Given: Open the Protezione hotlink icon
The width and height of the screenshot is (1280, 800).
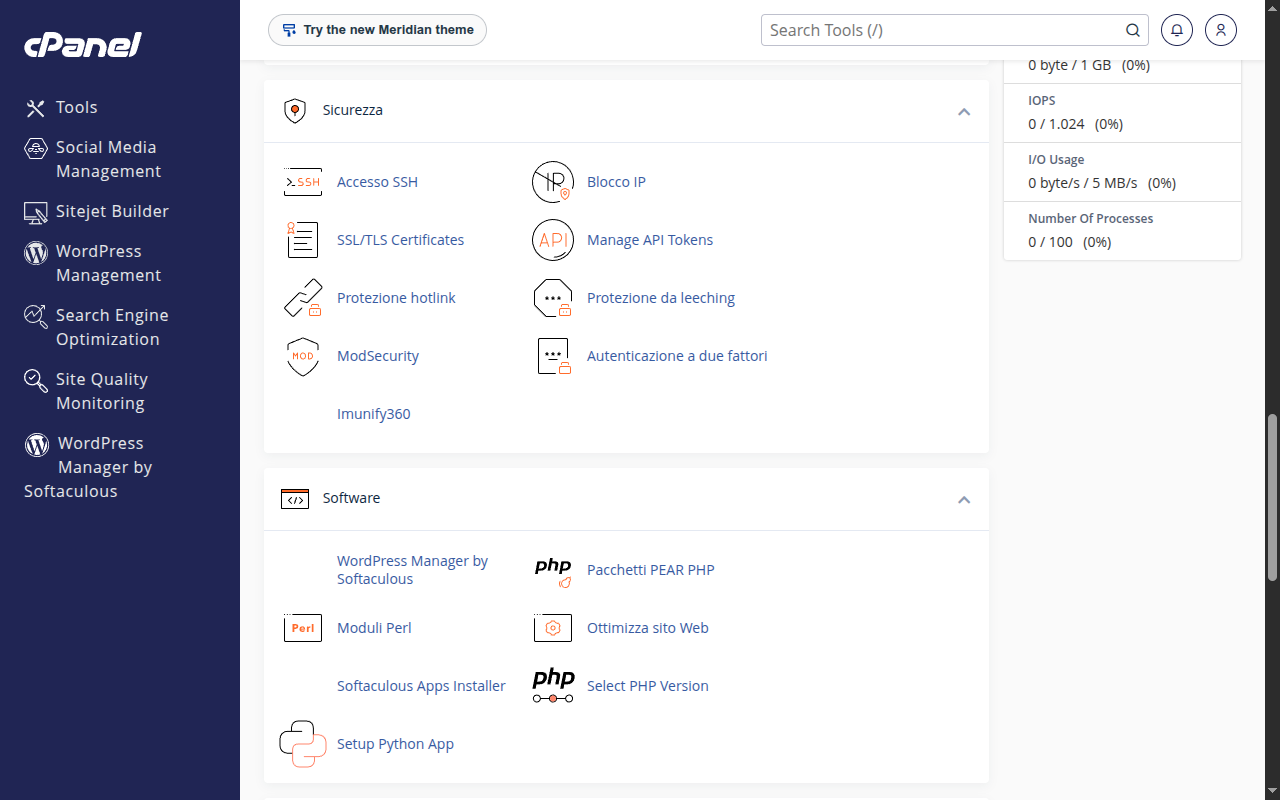Looking at the screenshot, I should point(303,298).
